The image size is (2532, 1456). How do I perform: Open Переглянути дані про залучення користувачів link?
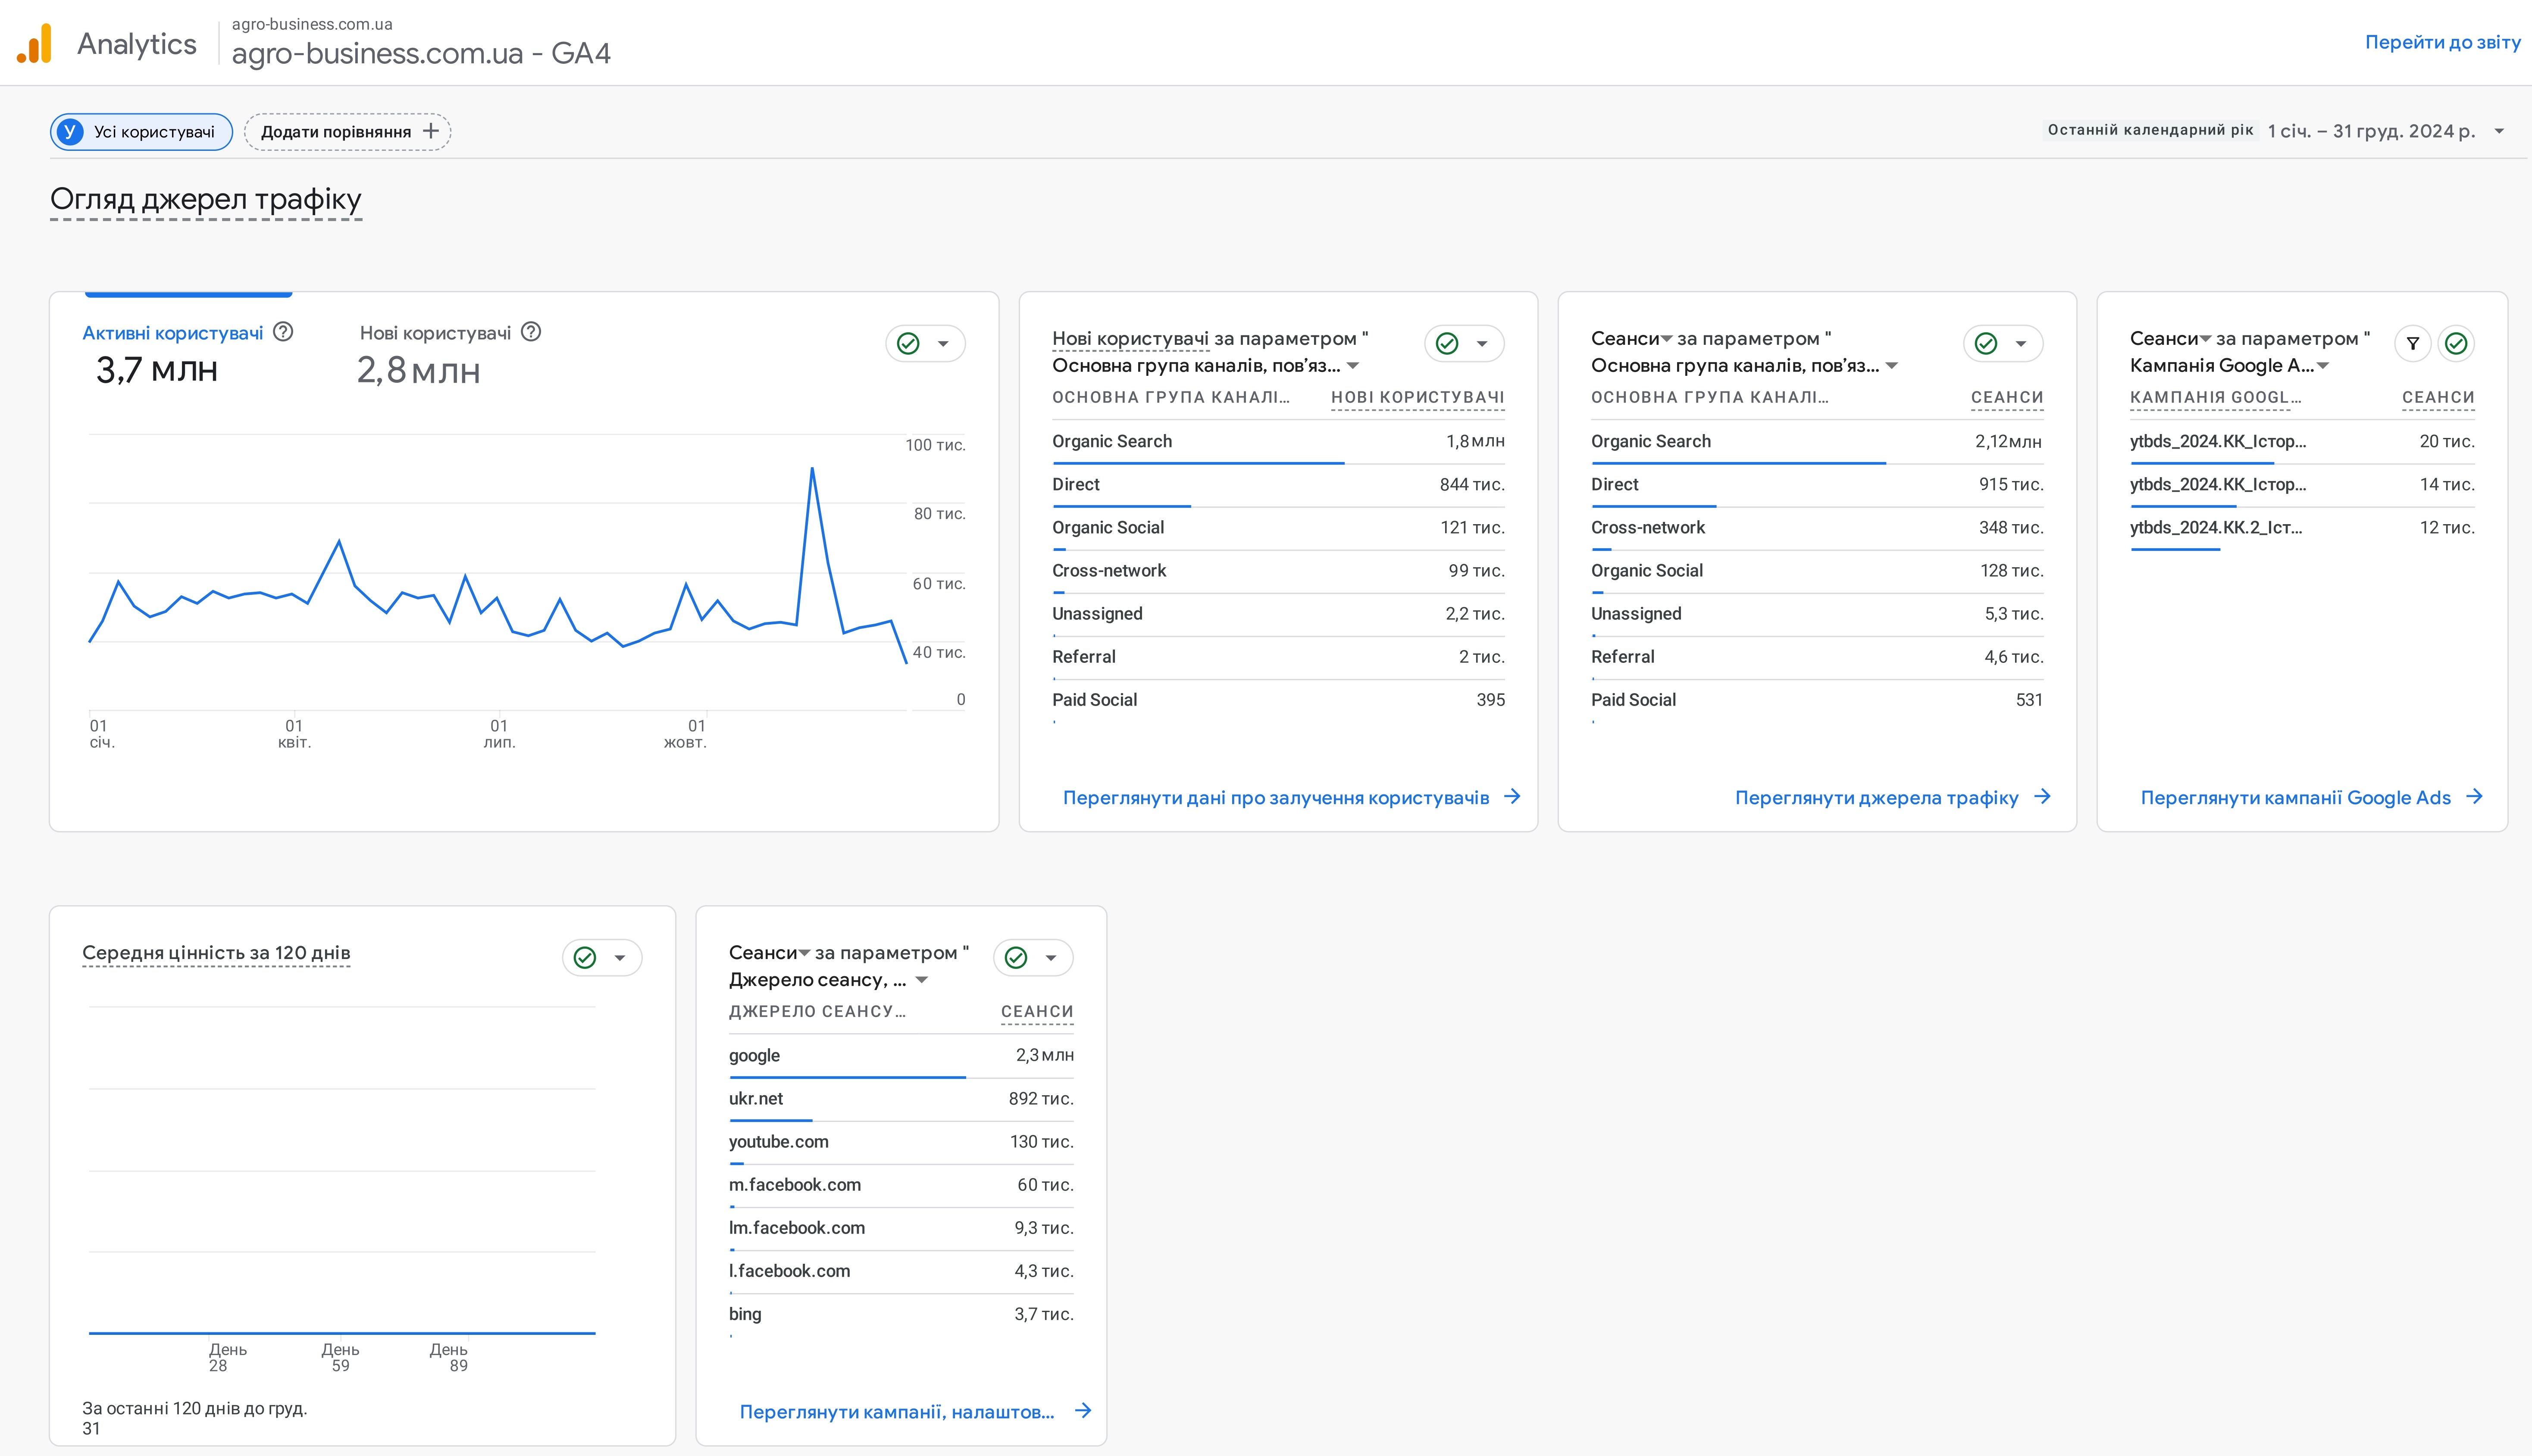pyautogui.click(x=1276, y=798)
